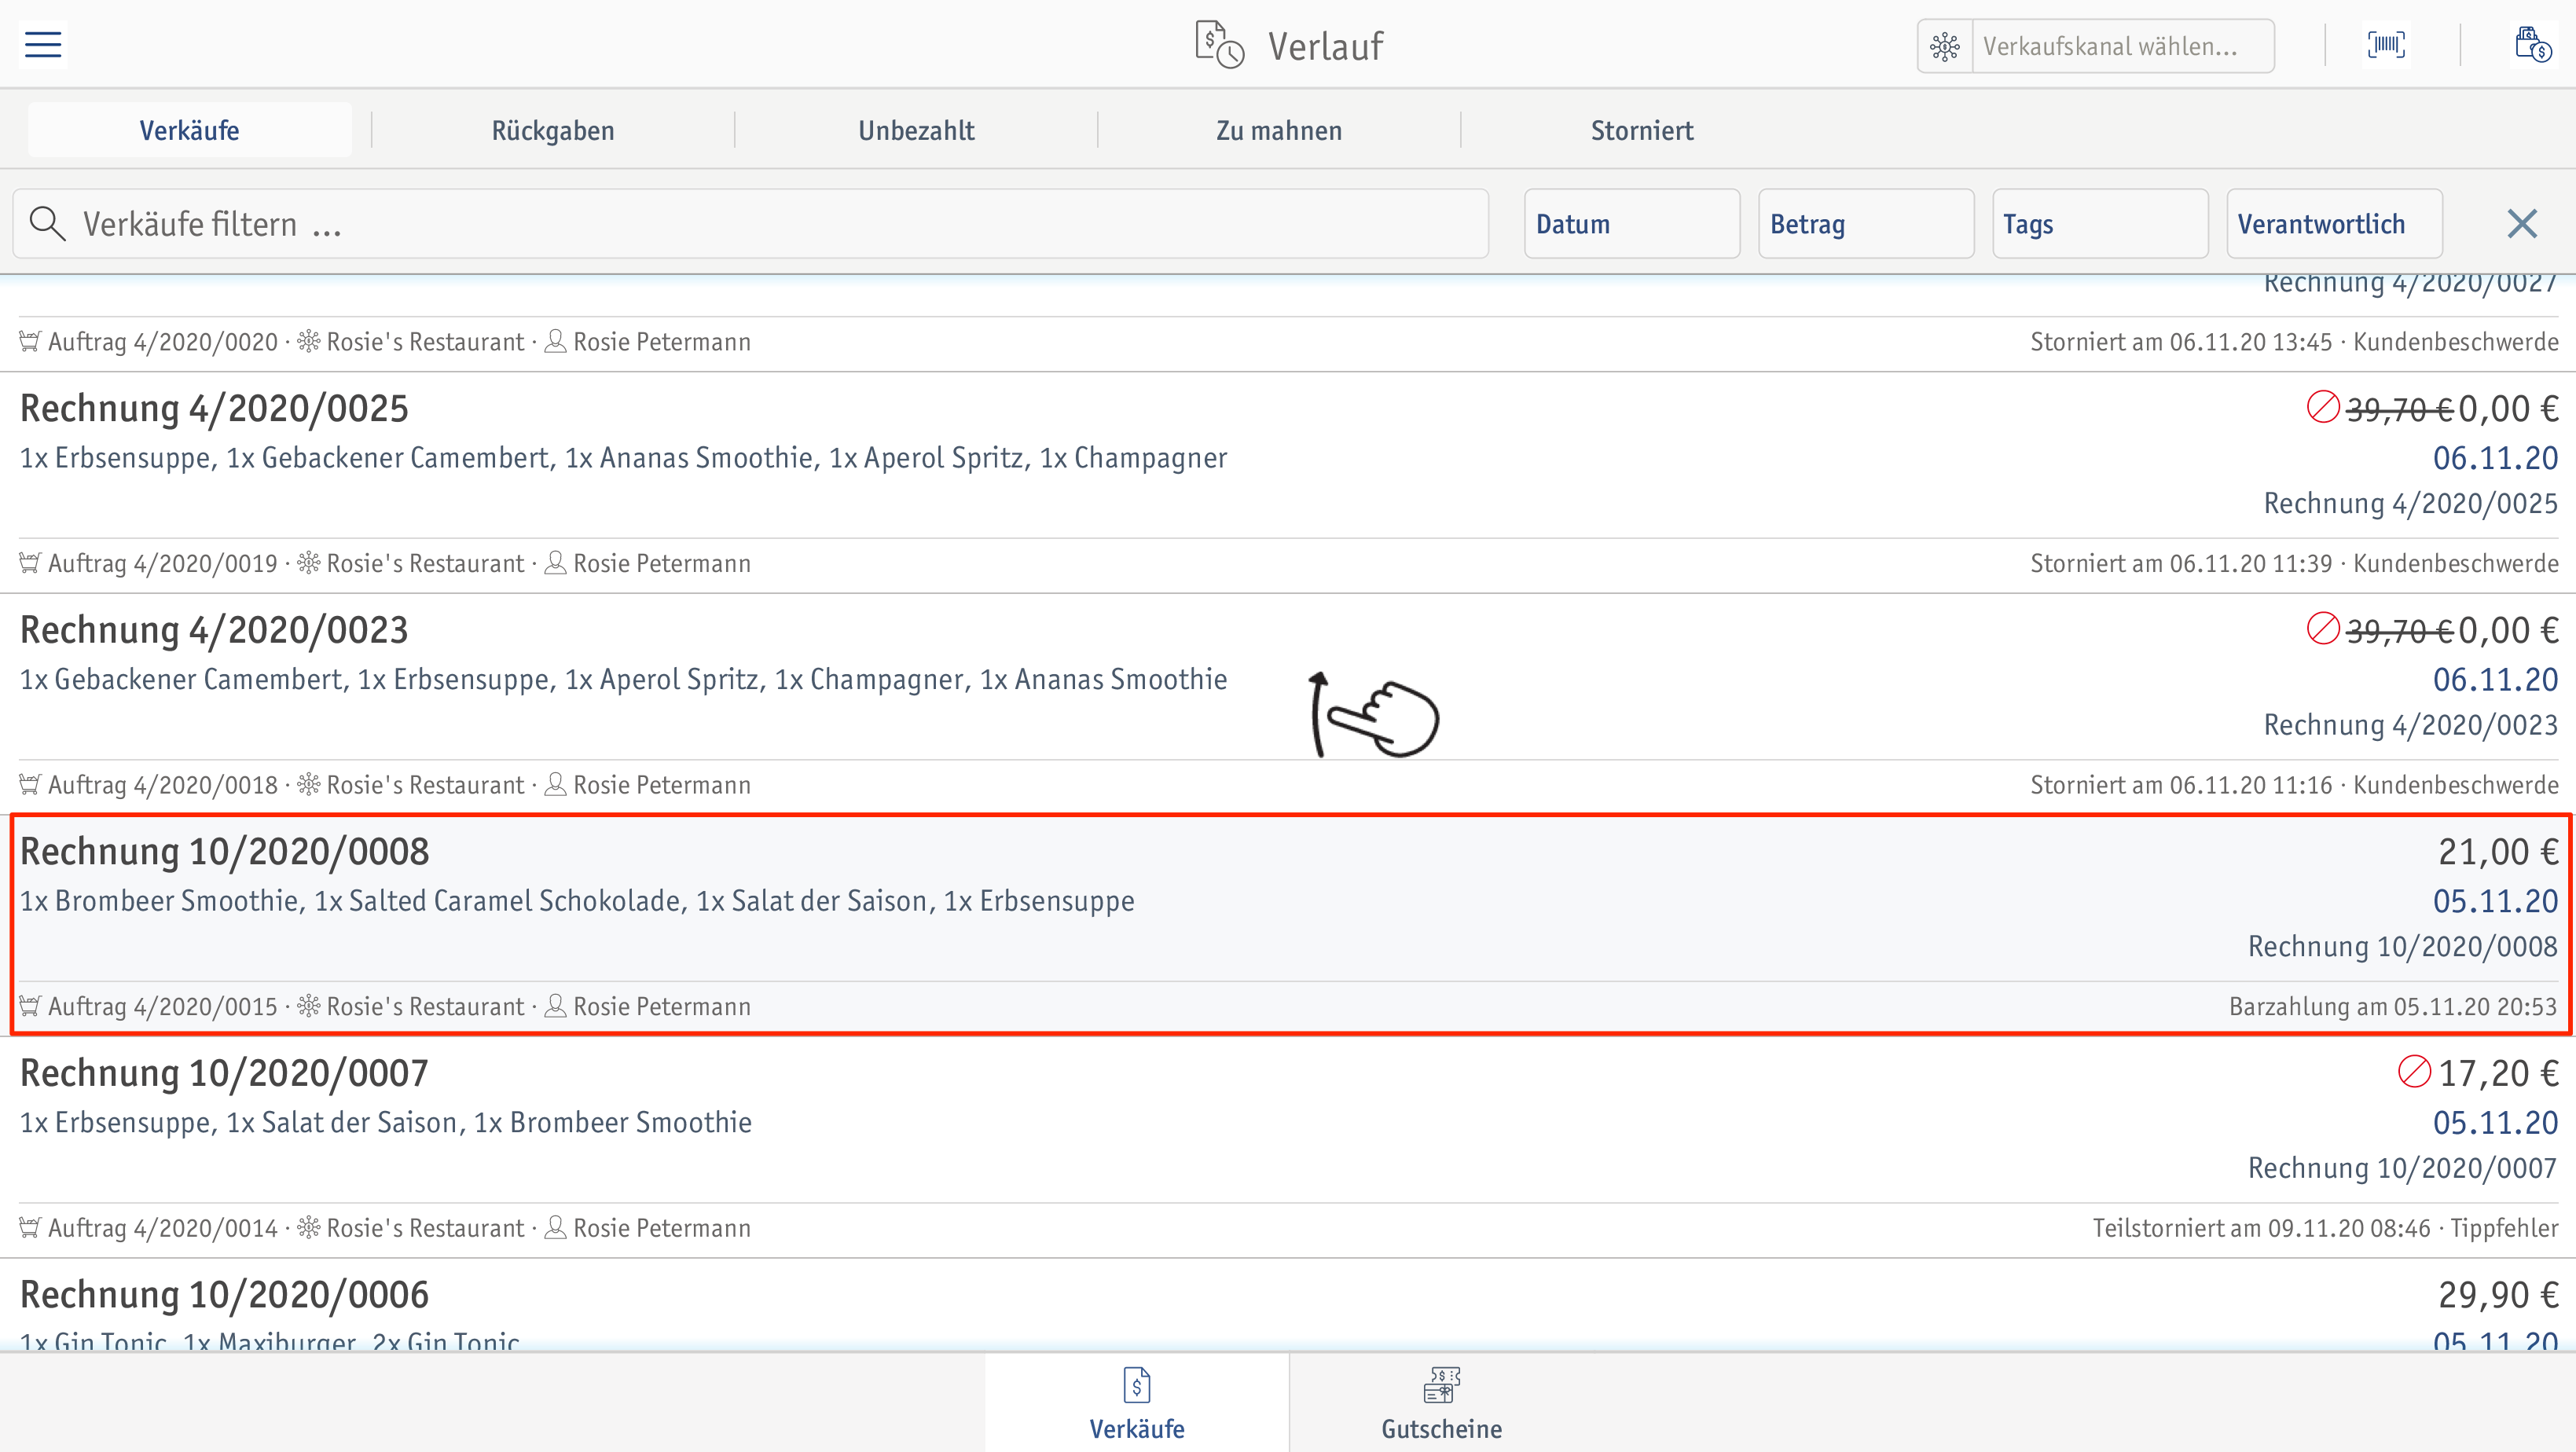Click cart icon beside Auftrag 4/2020/0015
This screenshot has height=1452, width=2576.
30,1006
